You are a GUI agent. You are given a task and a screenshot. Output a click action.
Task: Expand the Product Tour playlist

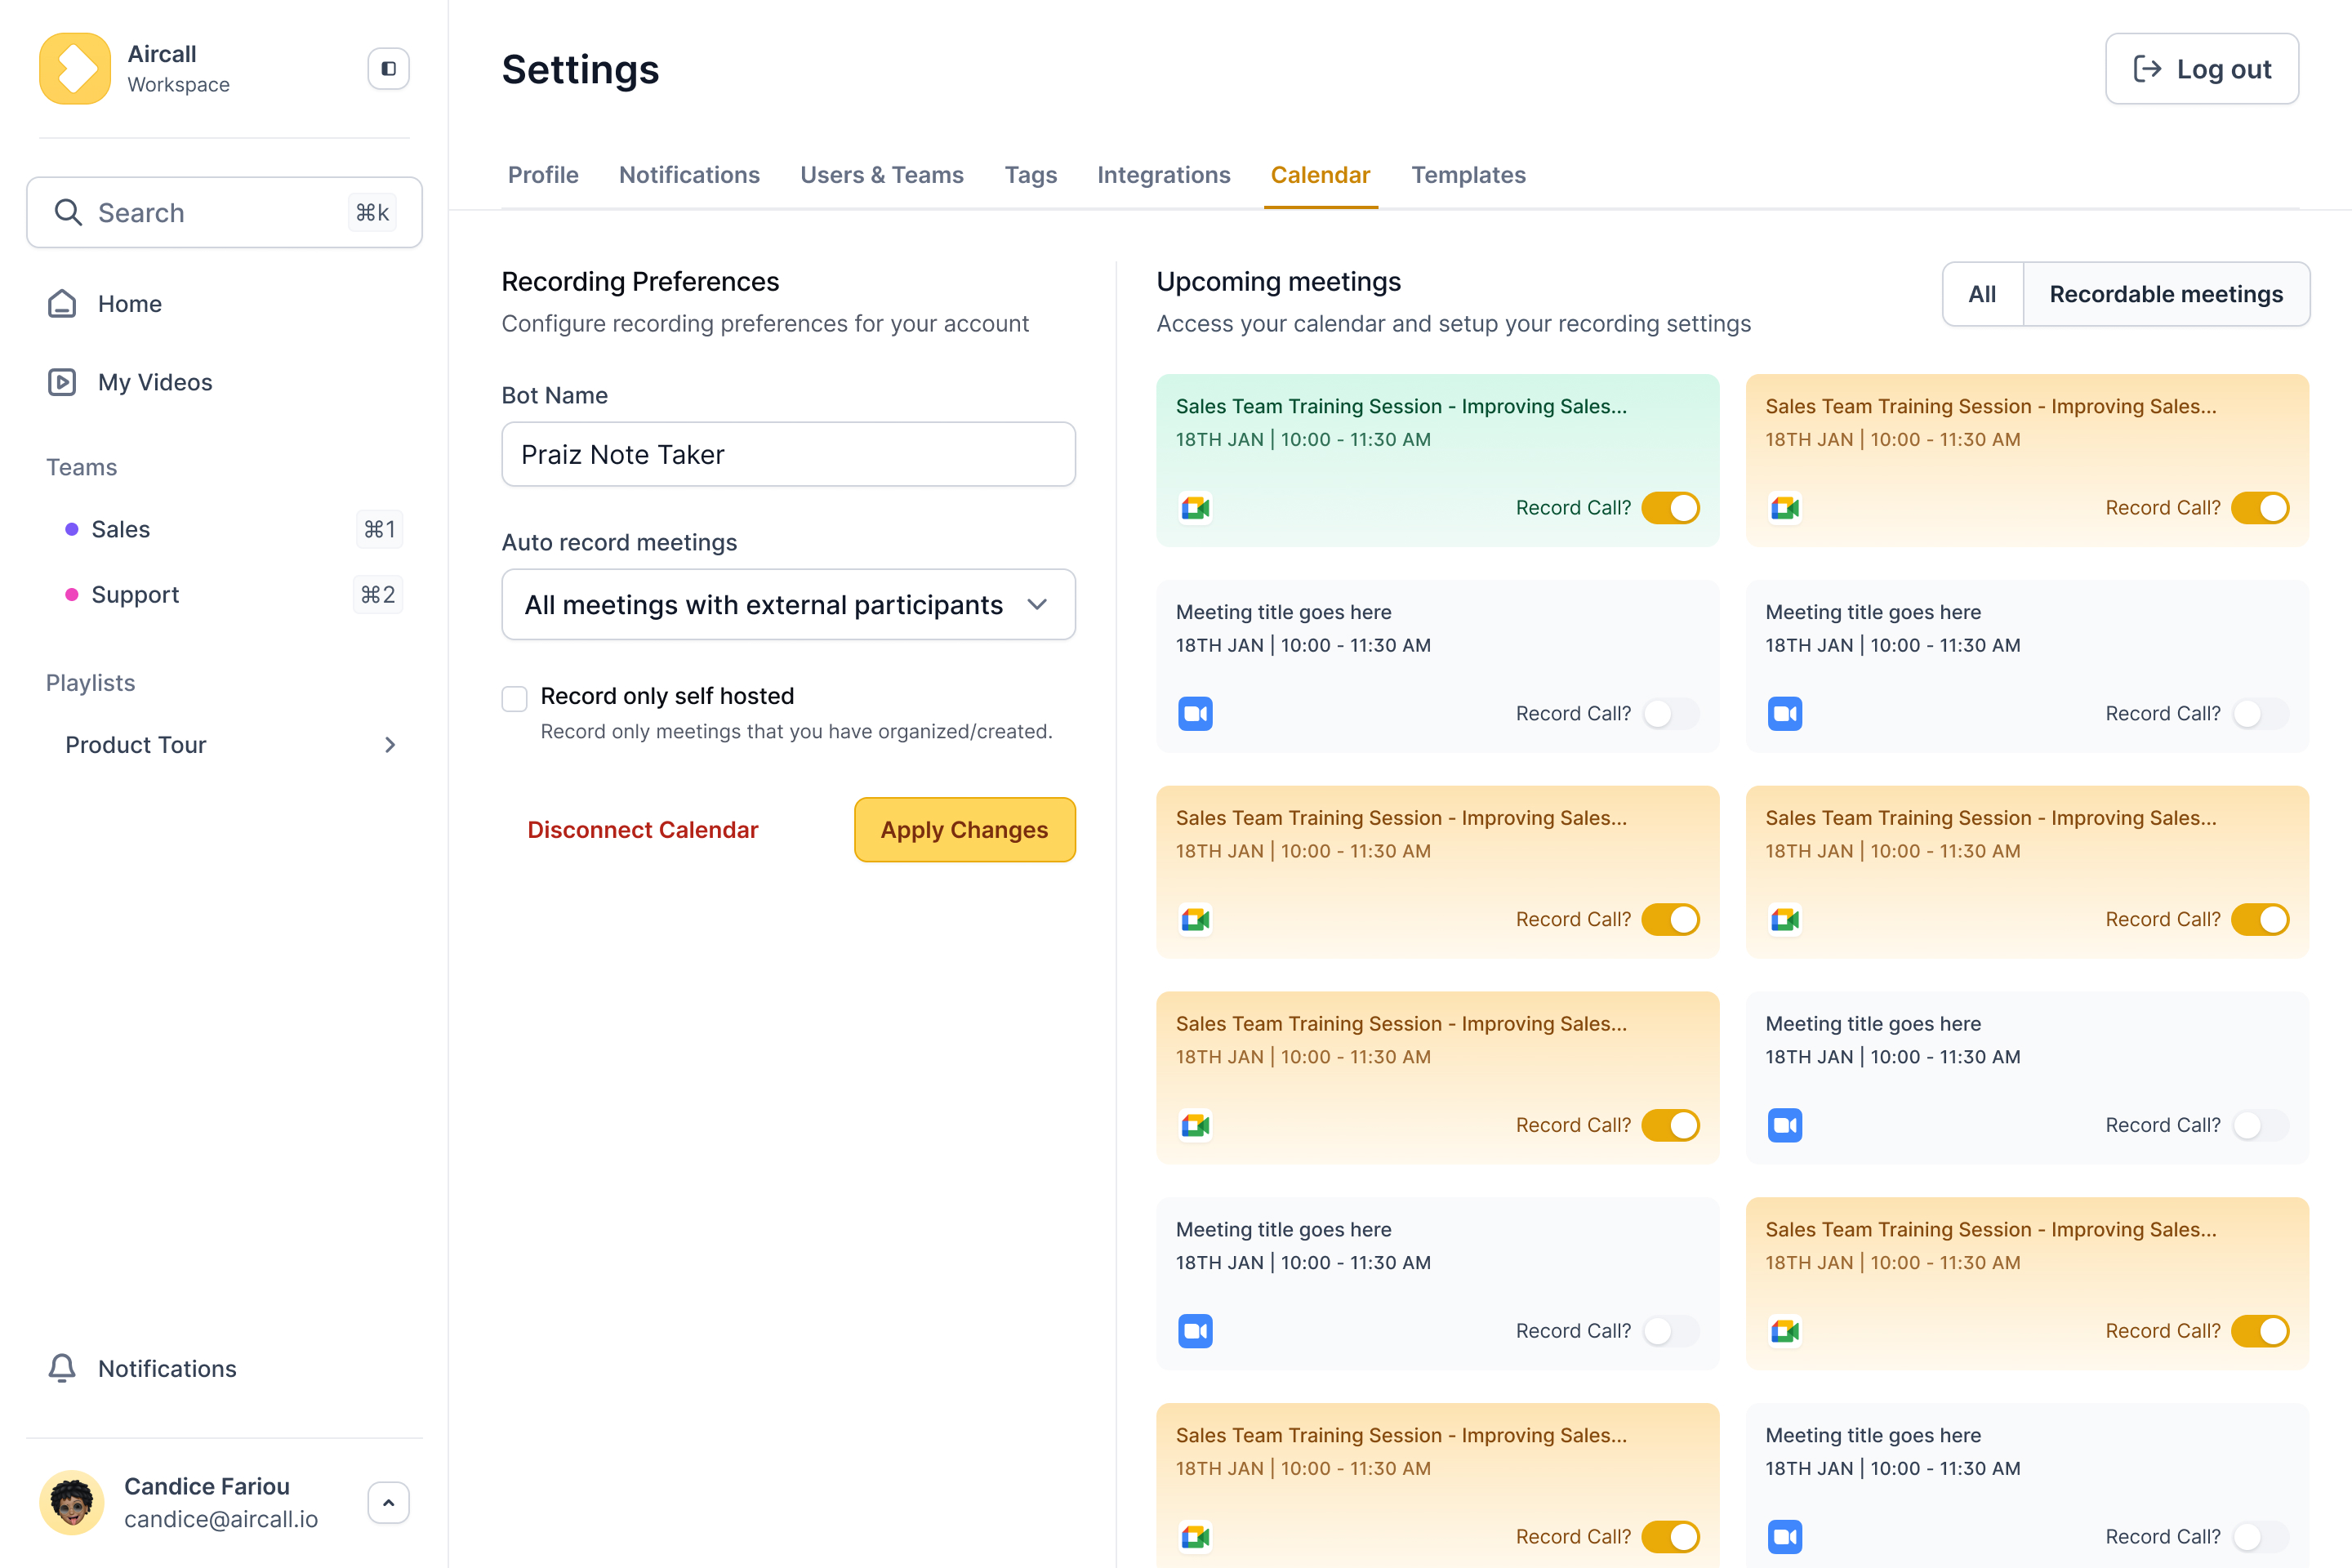[390, 744]
